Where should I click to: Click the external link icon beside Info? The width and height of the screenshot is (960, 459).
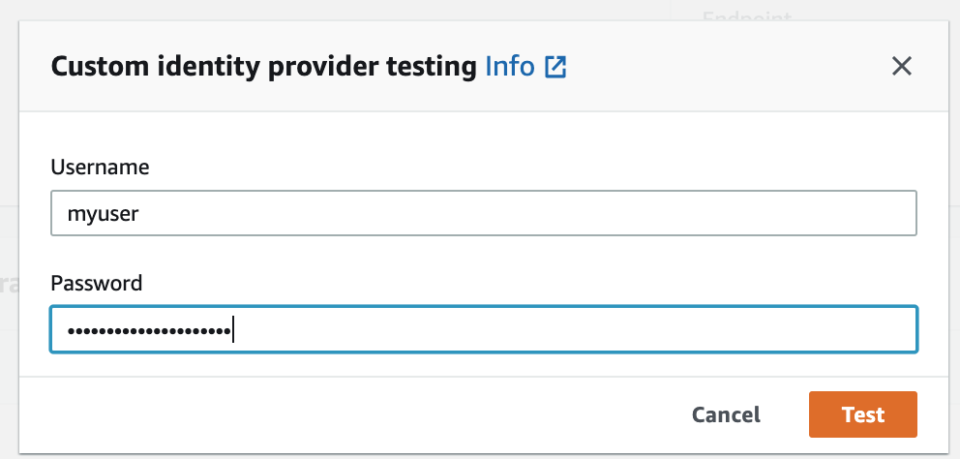555,68
